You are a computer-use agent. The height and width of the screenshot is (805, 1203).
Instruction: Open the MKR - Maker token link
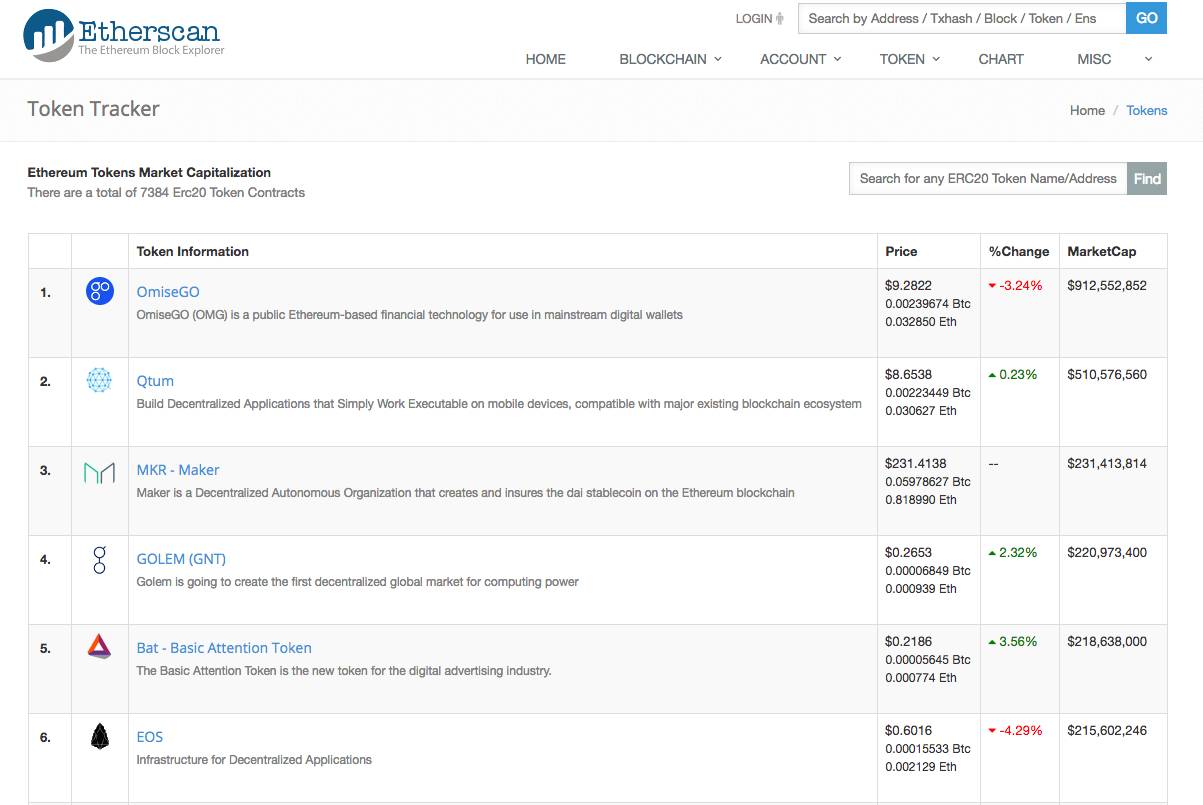point(178,470)
